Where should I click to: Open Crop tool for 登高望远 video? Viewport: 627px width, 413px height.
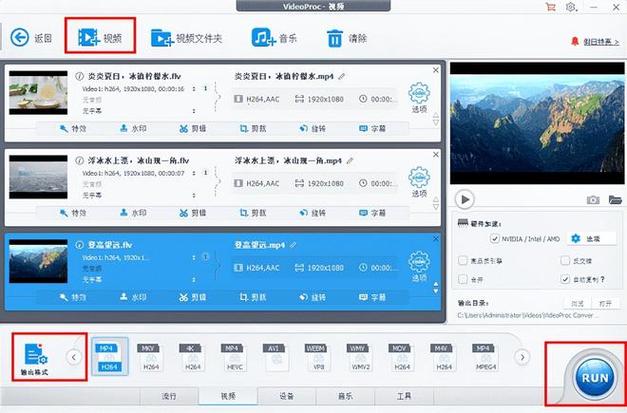(x=253, y=297)
